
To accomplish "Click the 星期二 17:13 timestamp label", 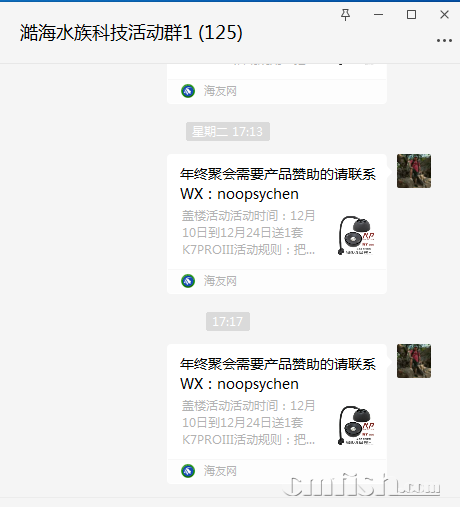I will (228, 131).
